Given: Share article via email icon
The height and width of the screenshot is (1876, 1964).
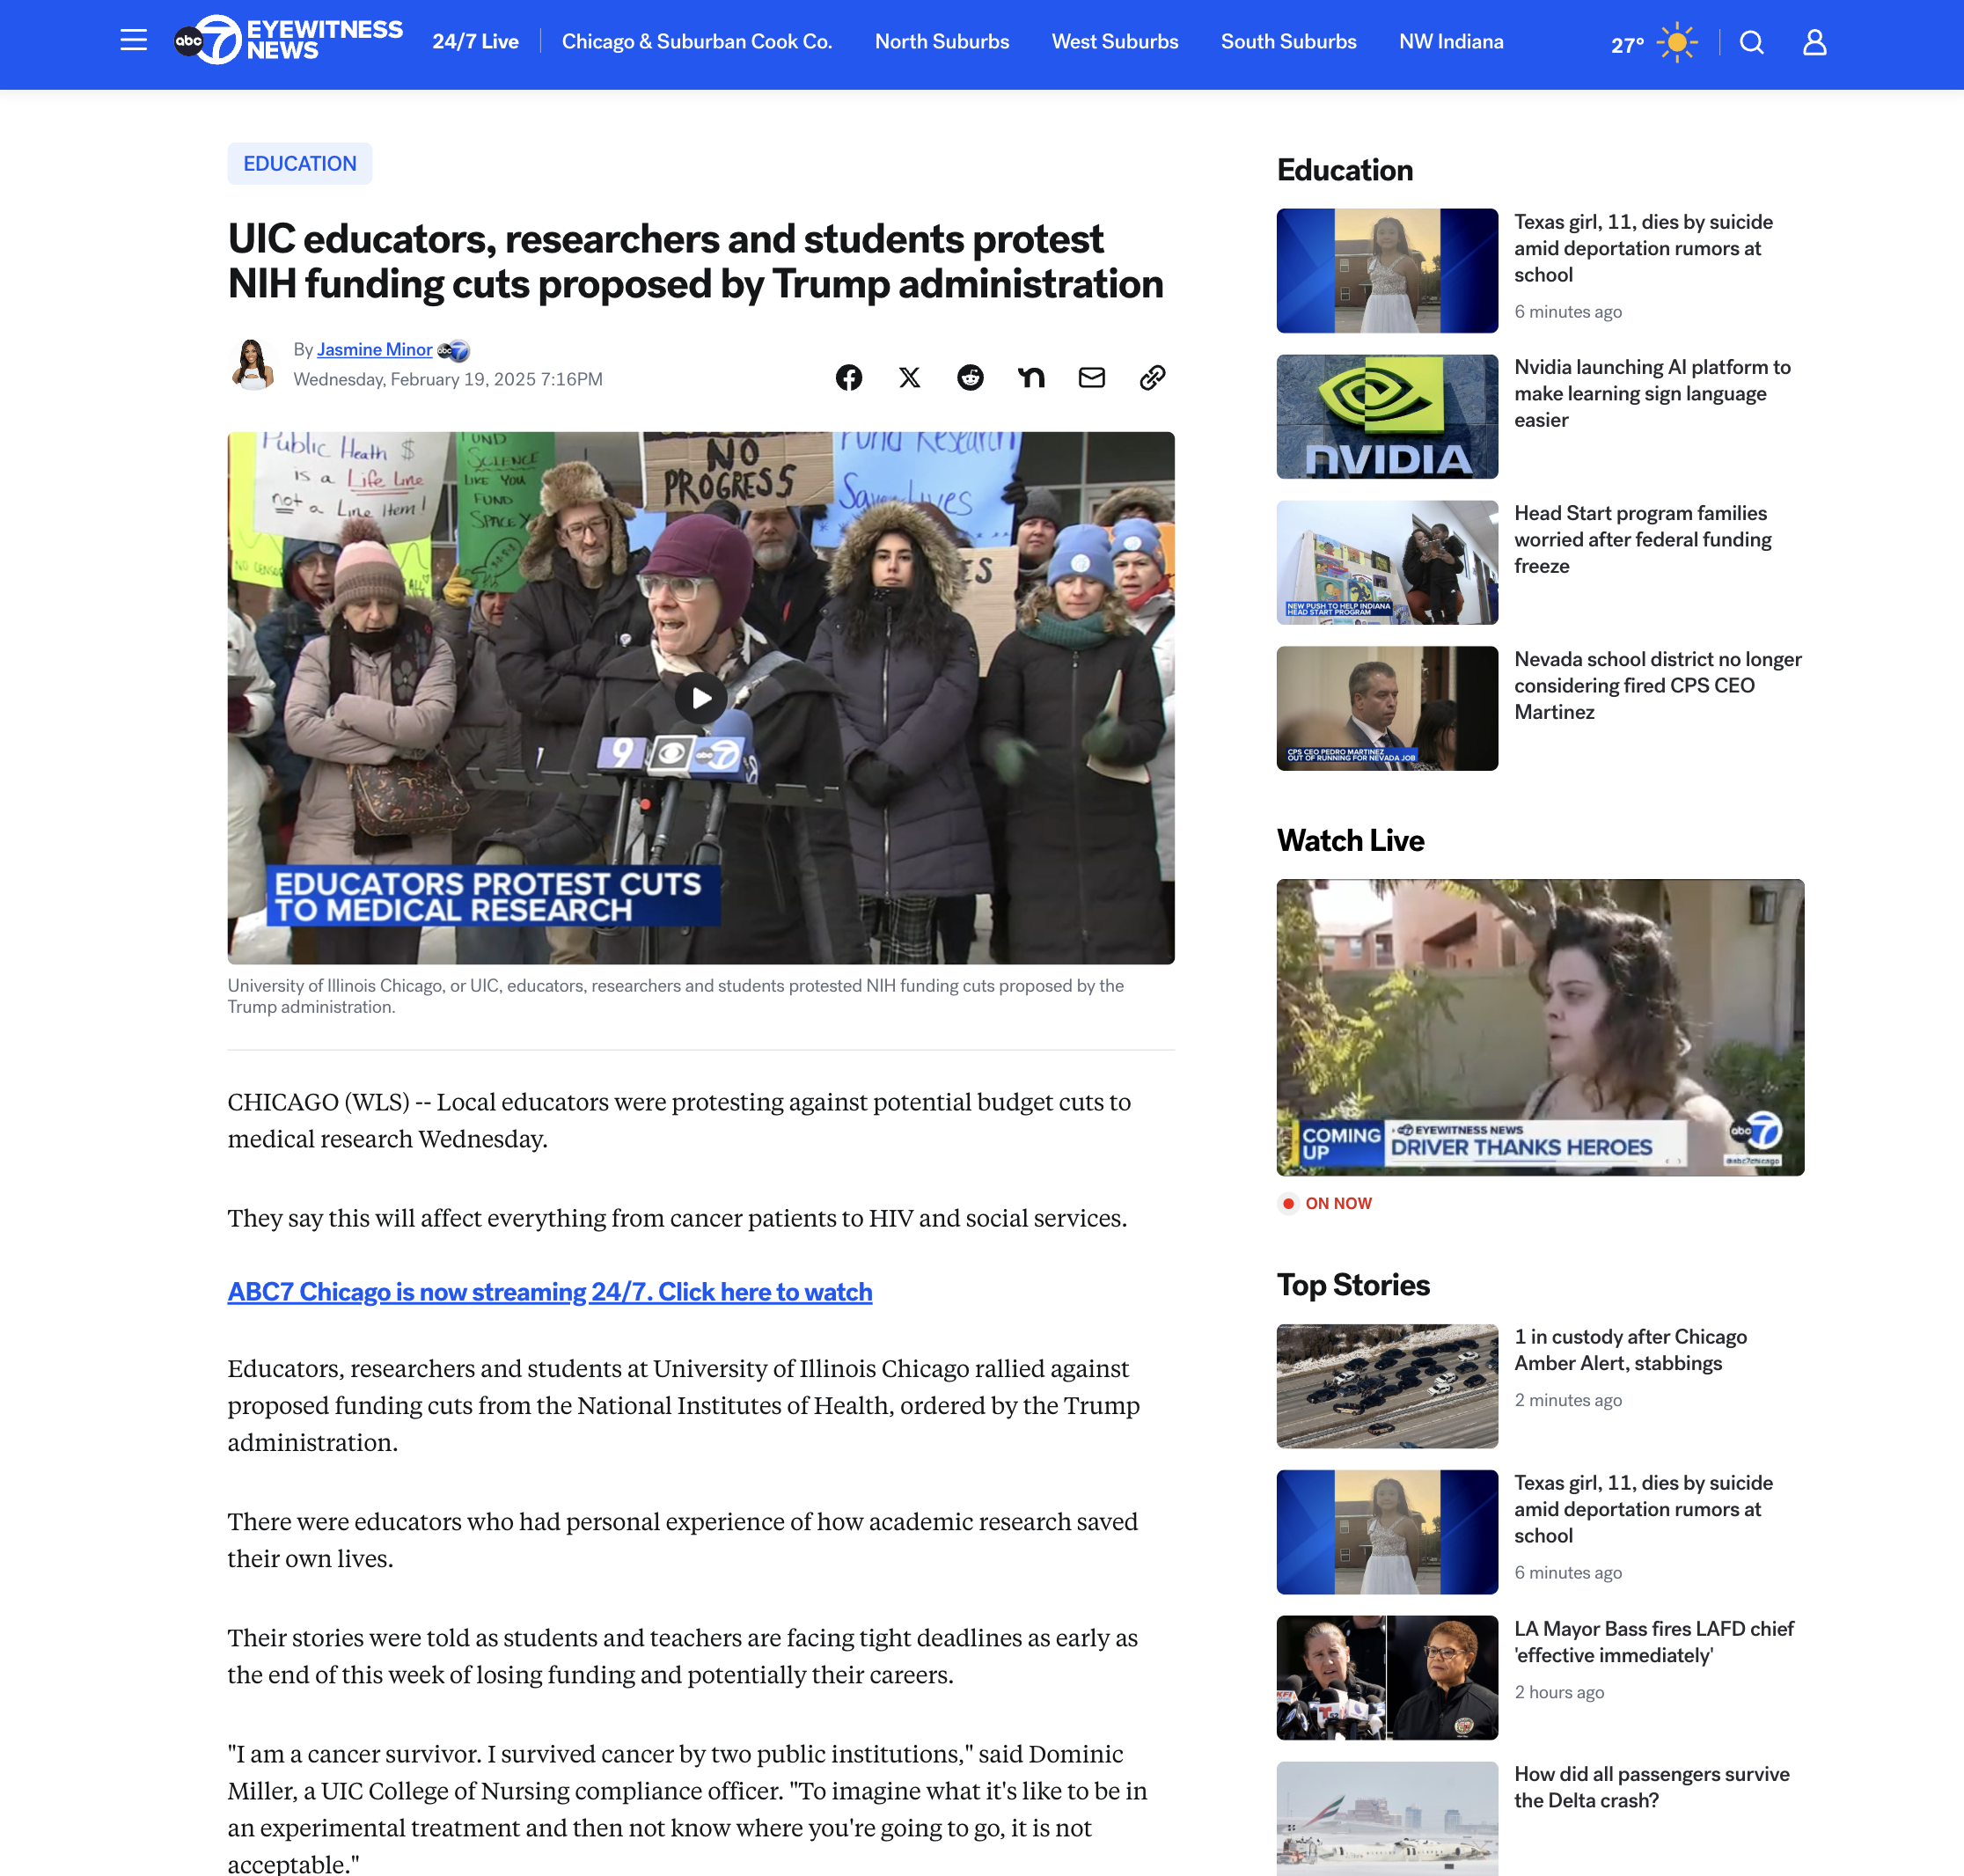Looking at the screenshot, I should click(x=1091, y=377).
